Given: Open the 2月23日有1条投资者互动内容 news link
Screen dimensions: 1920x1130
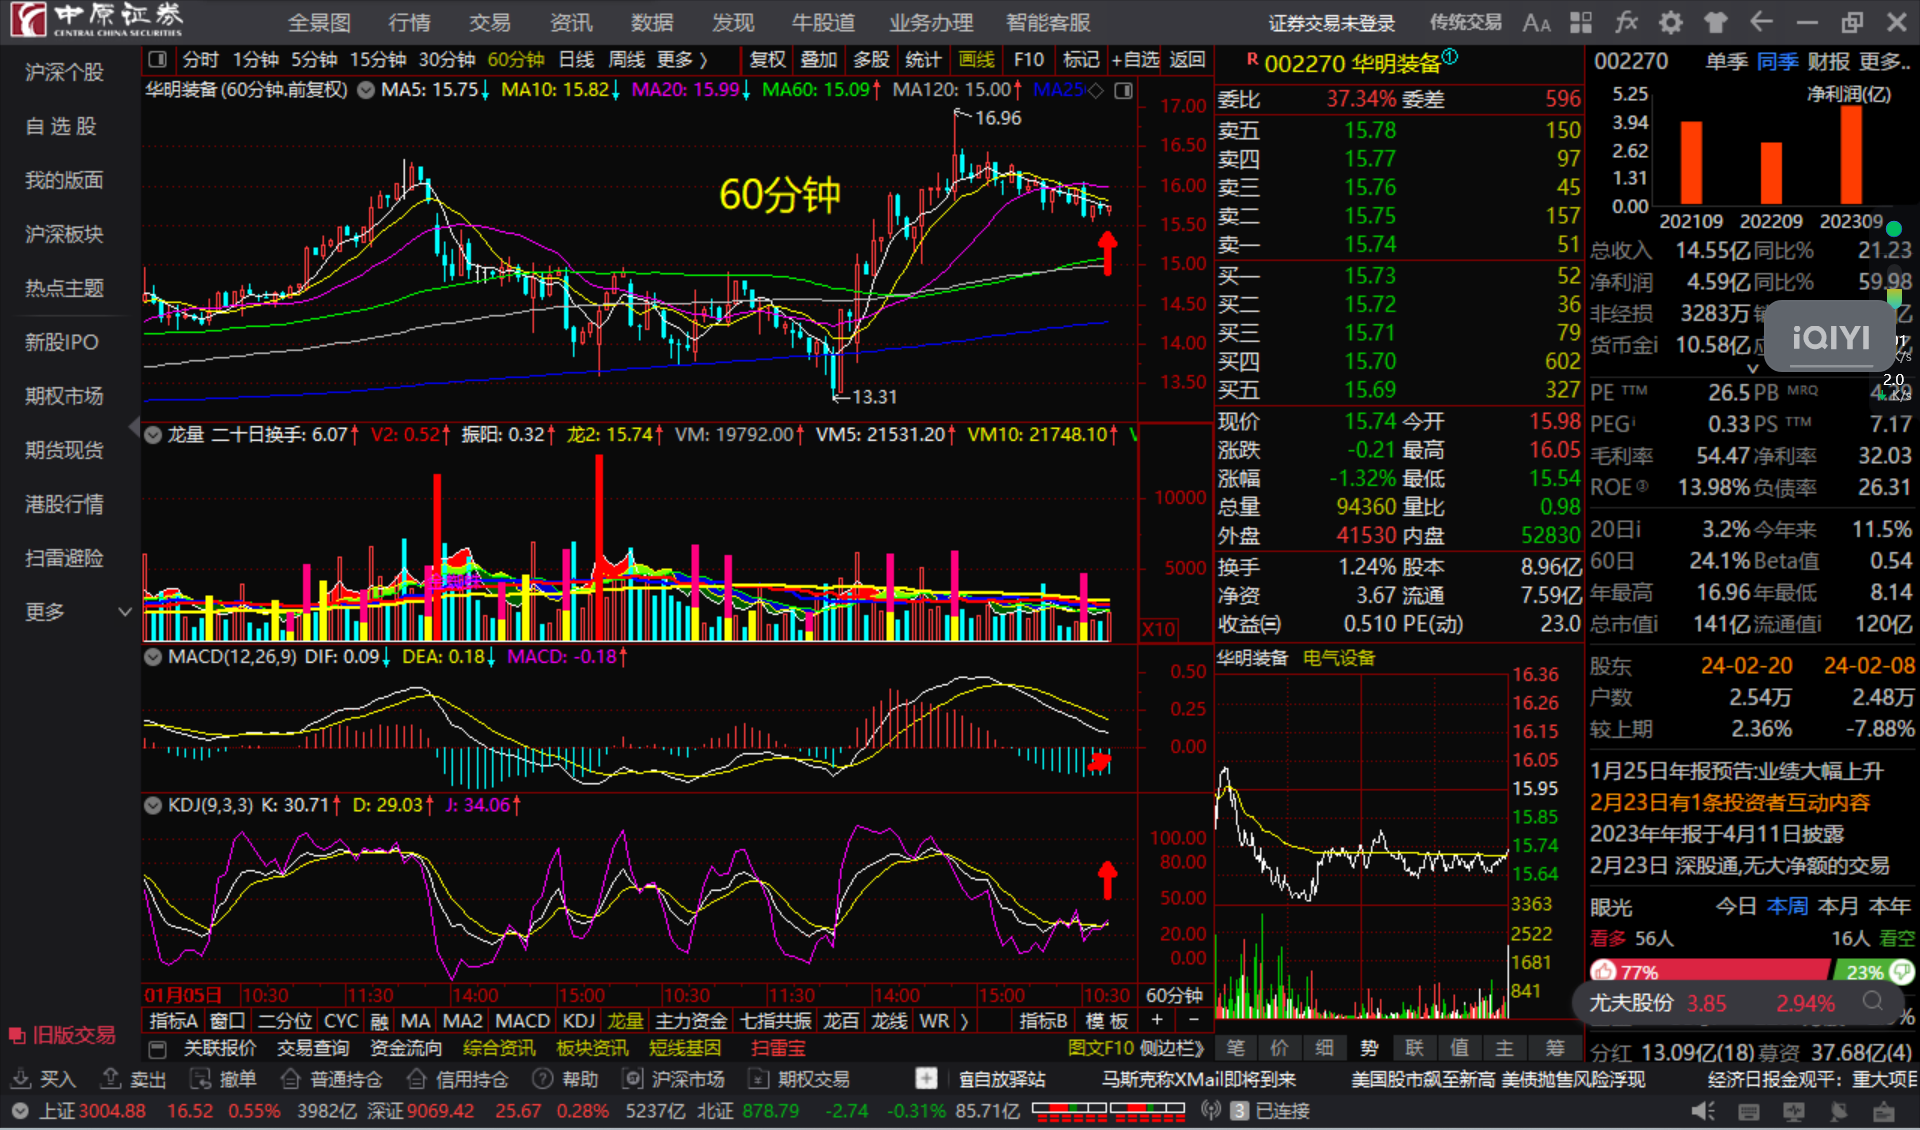Looking at the screenshot, I should click(x=1729, y=802).
